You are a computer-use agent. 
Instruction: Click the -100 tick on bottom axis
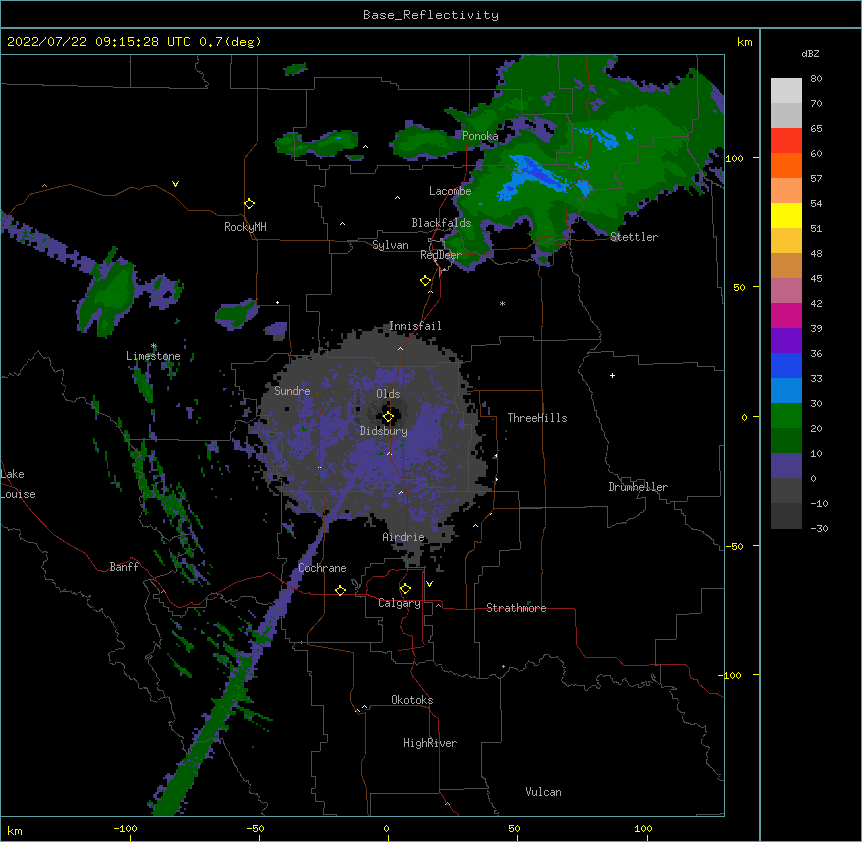125,829
